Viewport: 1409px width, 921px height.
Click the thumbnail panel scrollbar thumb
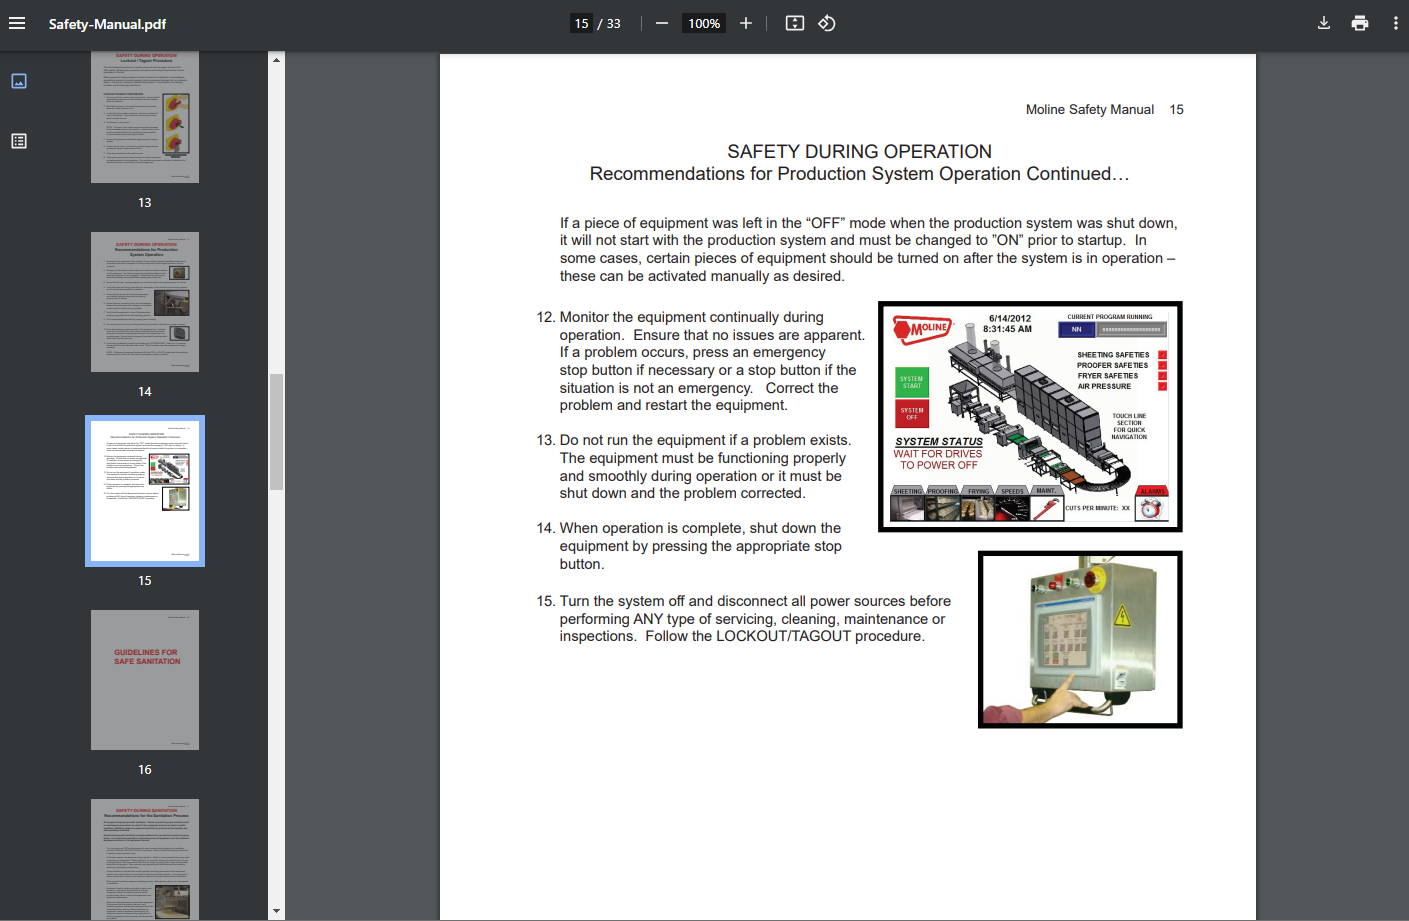pyautogui.click(x=277, y=432)
